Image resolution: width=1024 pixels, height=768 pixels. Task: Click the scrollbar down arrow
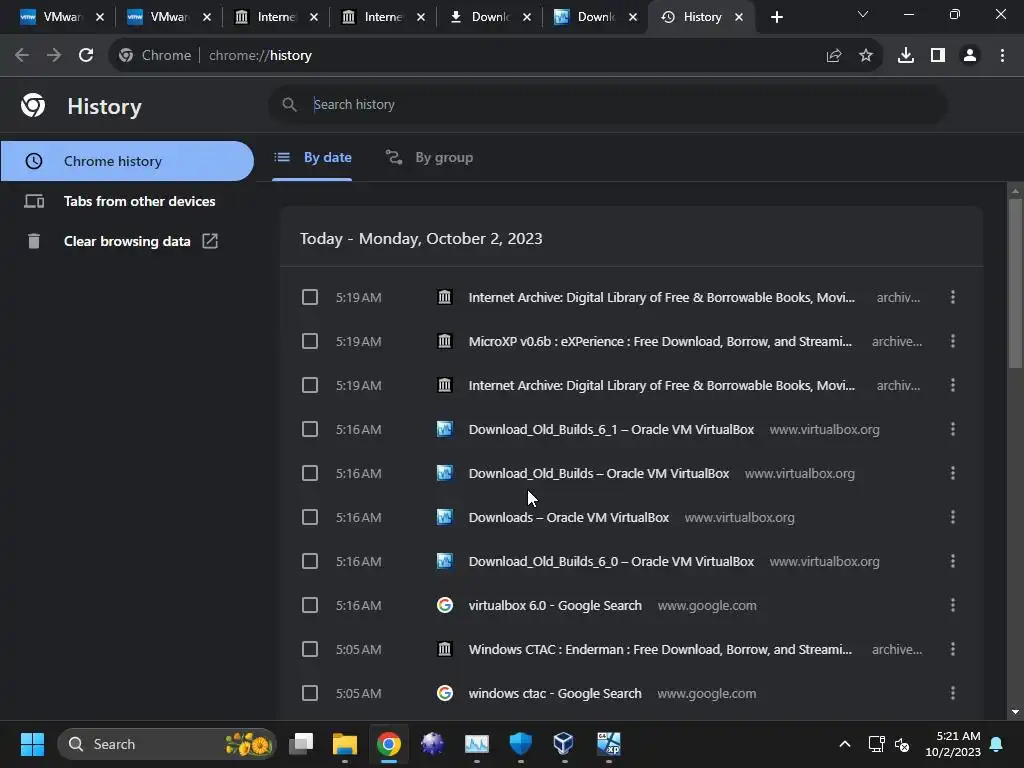pos(1015,712)
